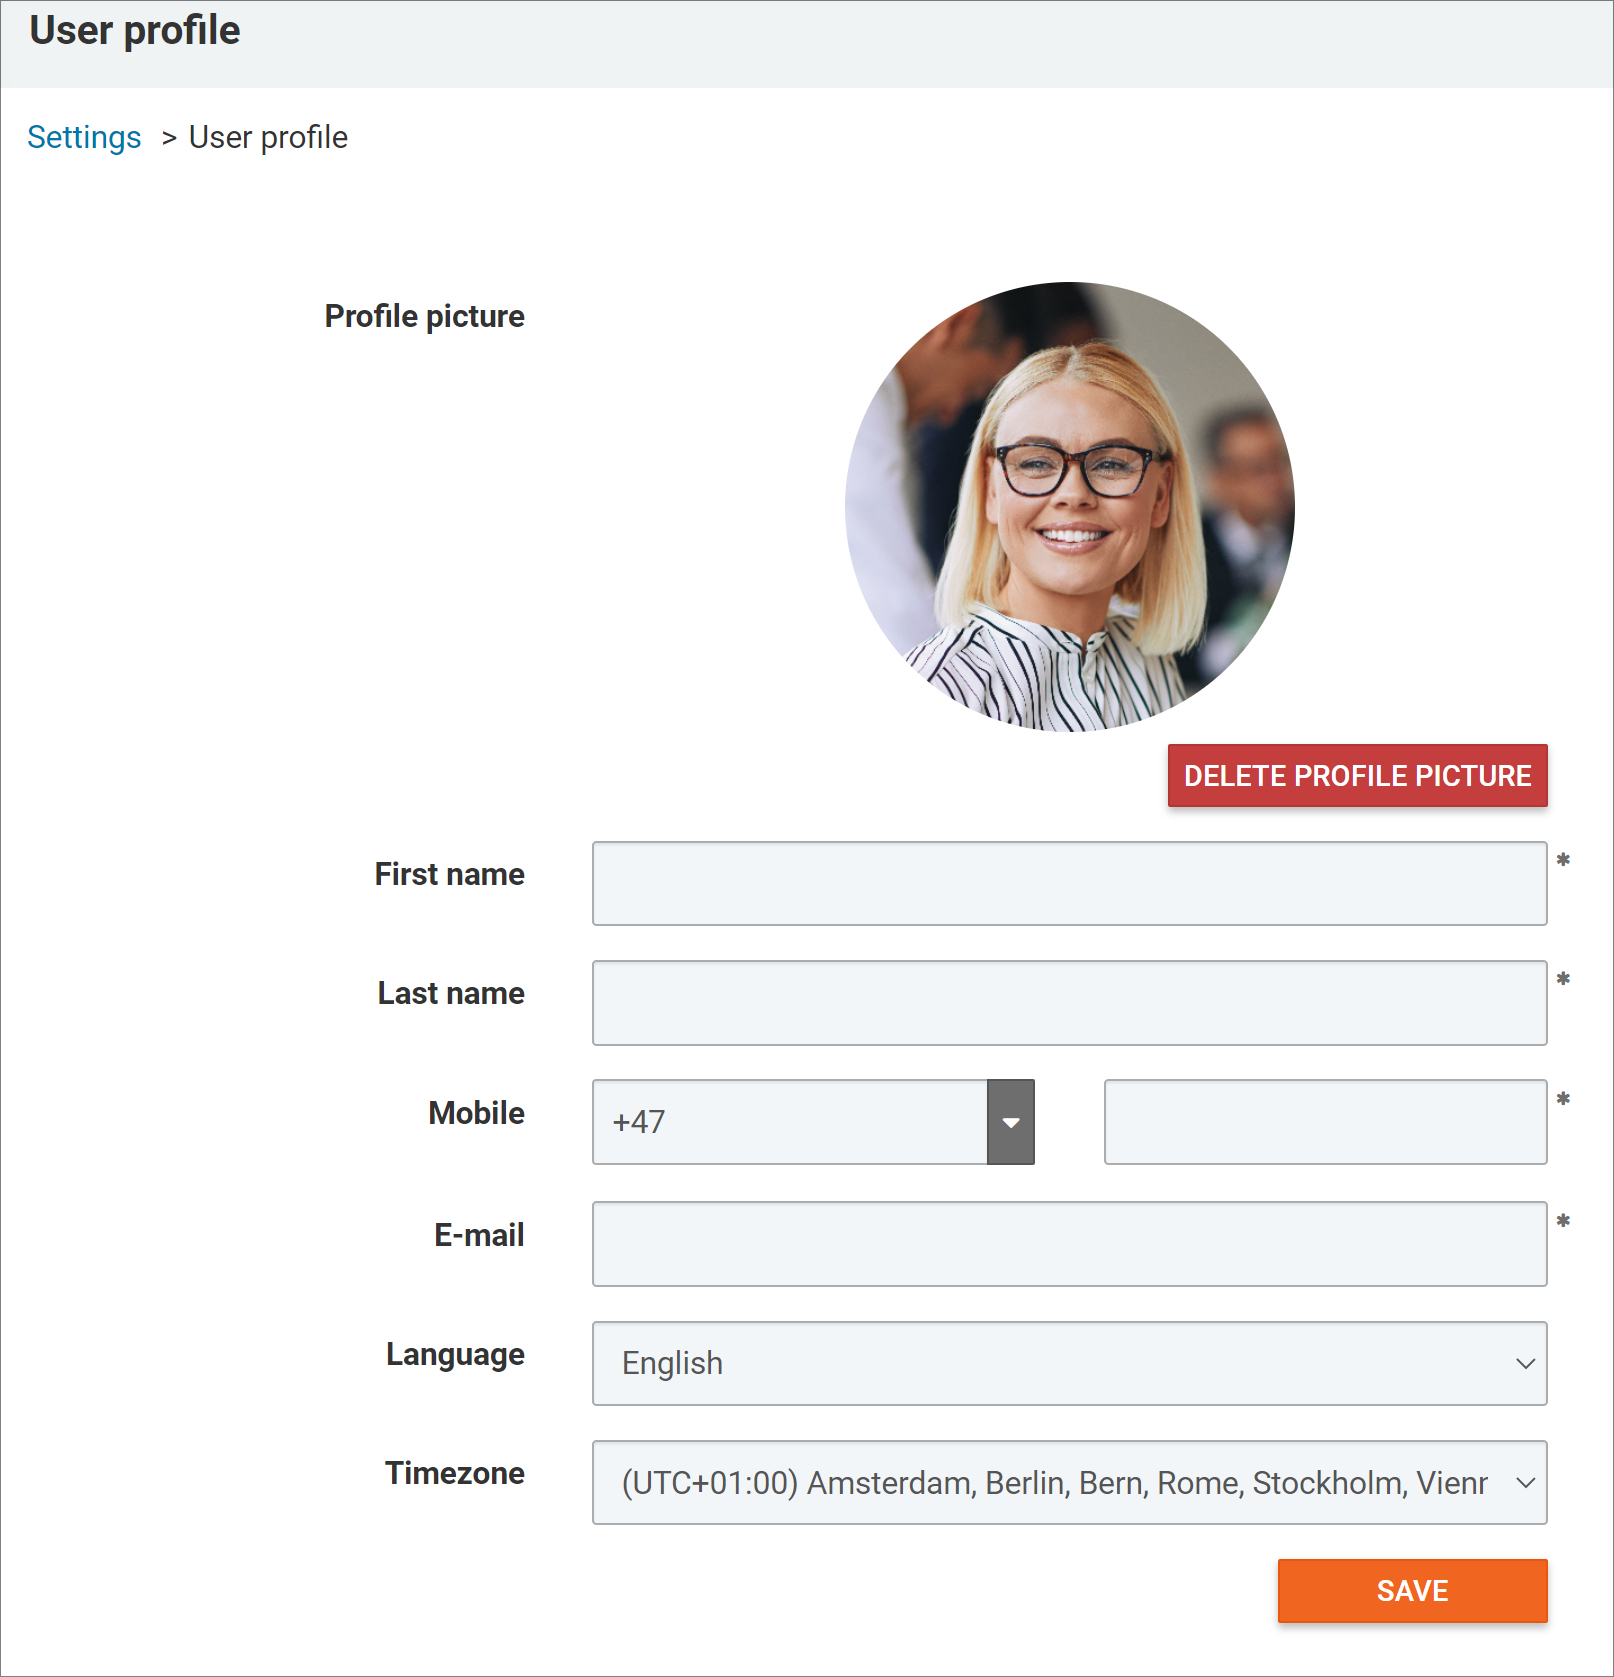Click the chevron in the Timezone dropdown
This screenshot has width=1614, height=1677.
tap(1525, 1482)
